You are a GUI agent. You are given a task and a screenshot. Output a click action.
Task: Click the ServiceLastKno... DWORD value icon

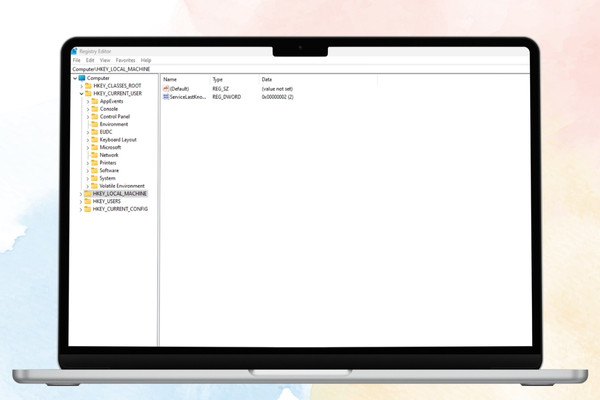coord(166,97)
